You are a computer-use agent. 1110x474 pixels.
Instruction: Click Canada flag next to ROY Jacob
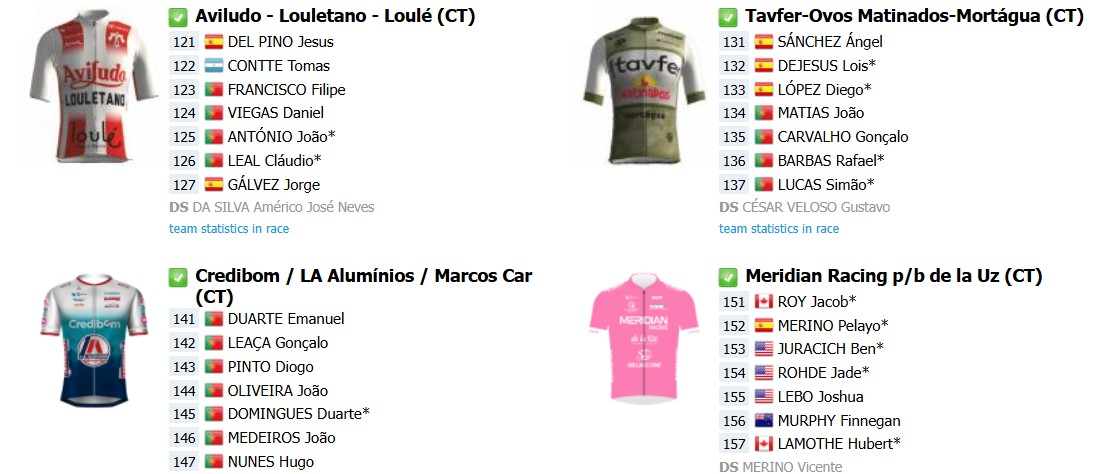(x=764, y=301)
